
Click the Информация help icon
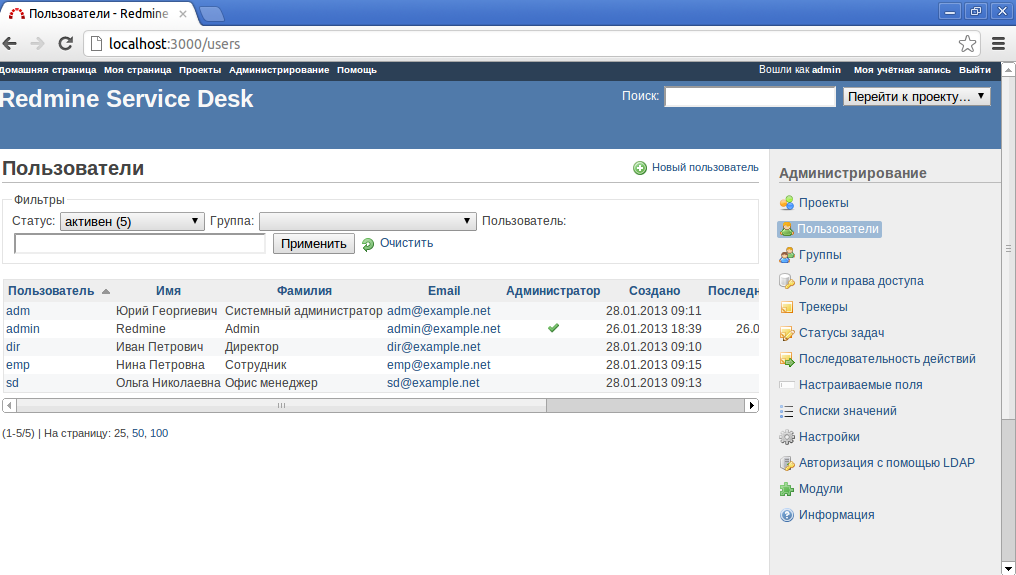tap(787, 515)
